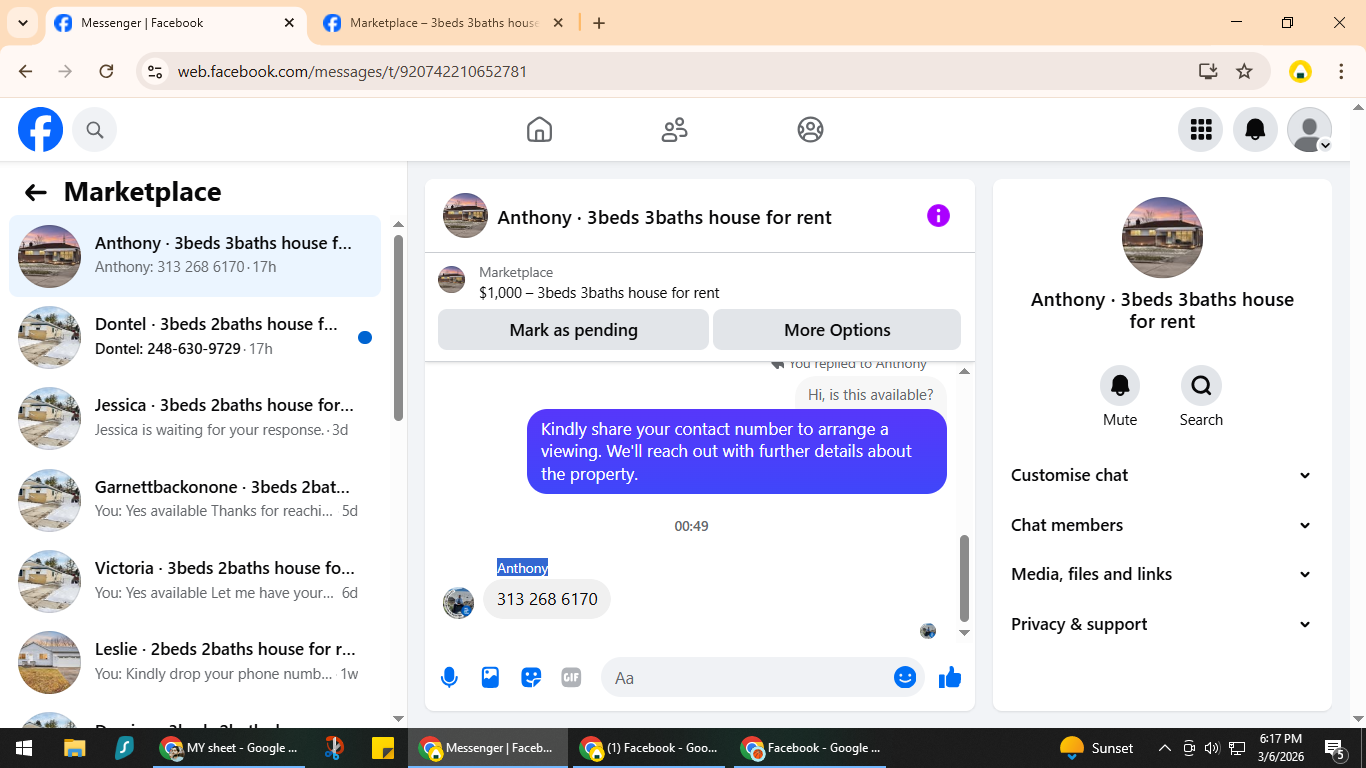Click the chat messages scrollbar thumb
This screenshot has height=768, width=1366.
coord(964,578)
